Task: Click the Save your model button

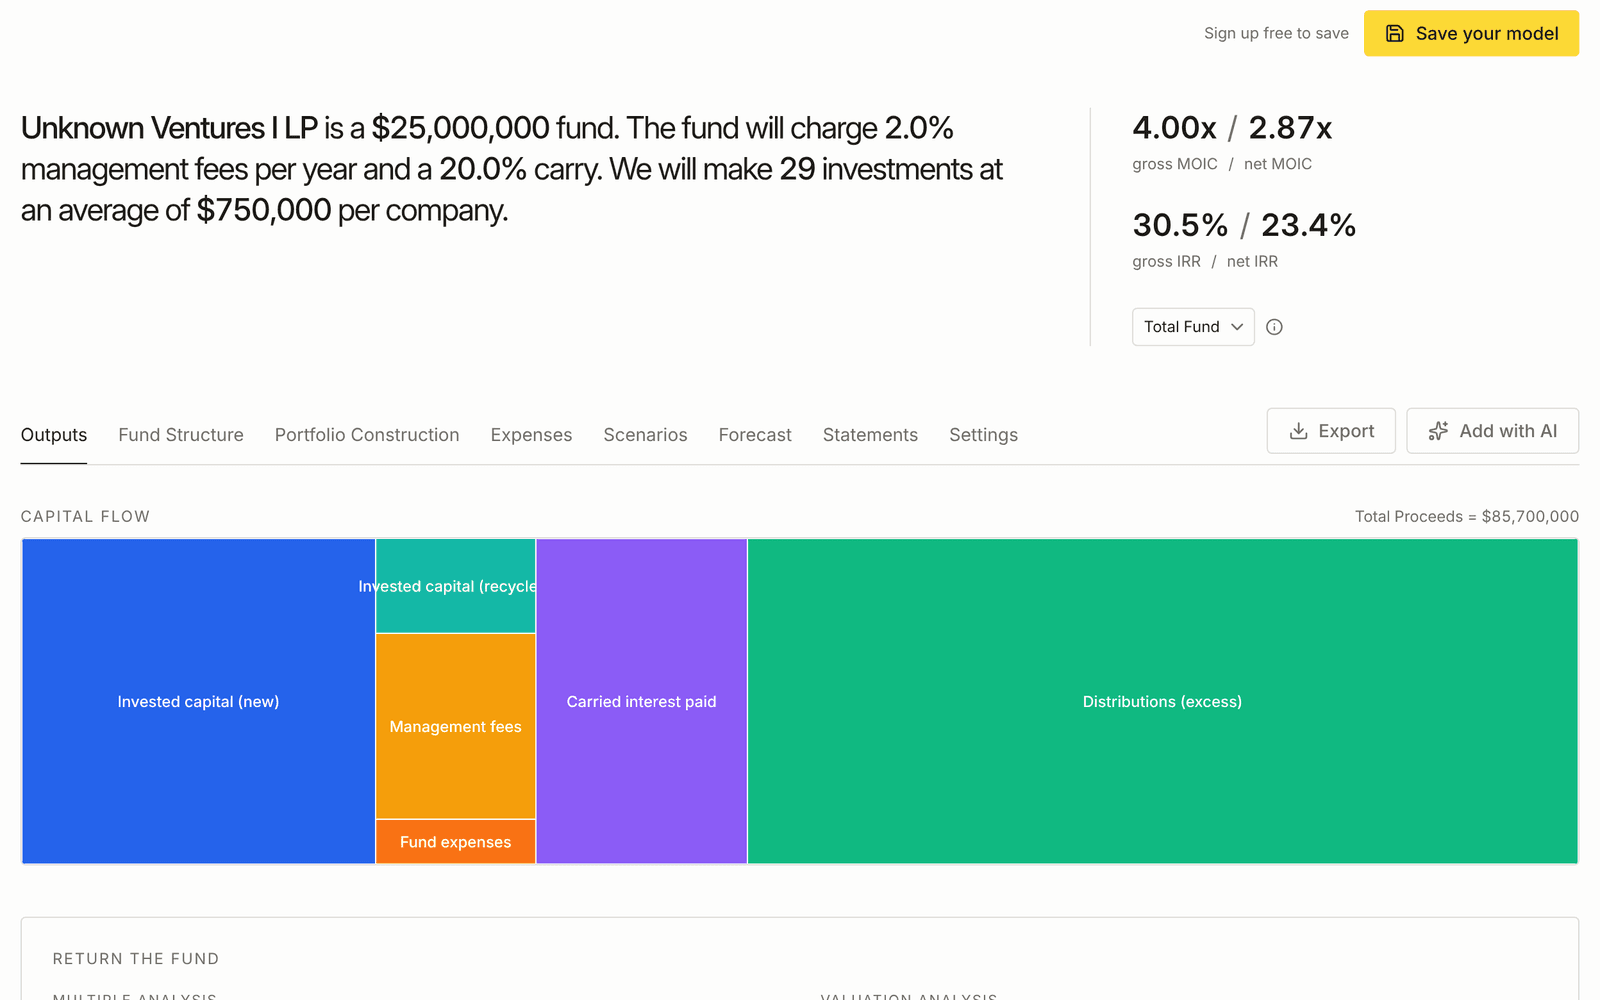Action: click(1471, 33)
